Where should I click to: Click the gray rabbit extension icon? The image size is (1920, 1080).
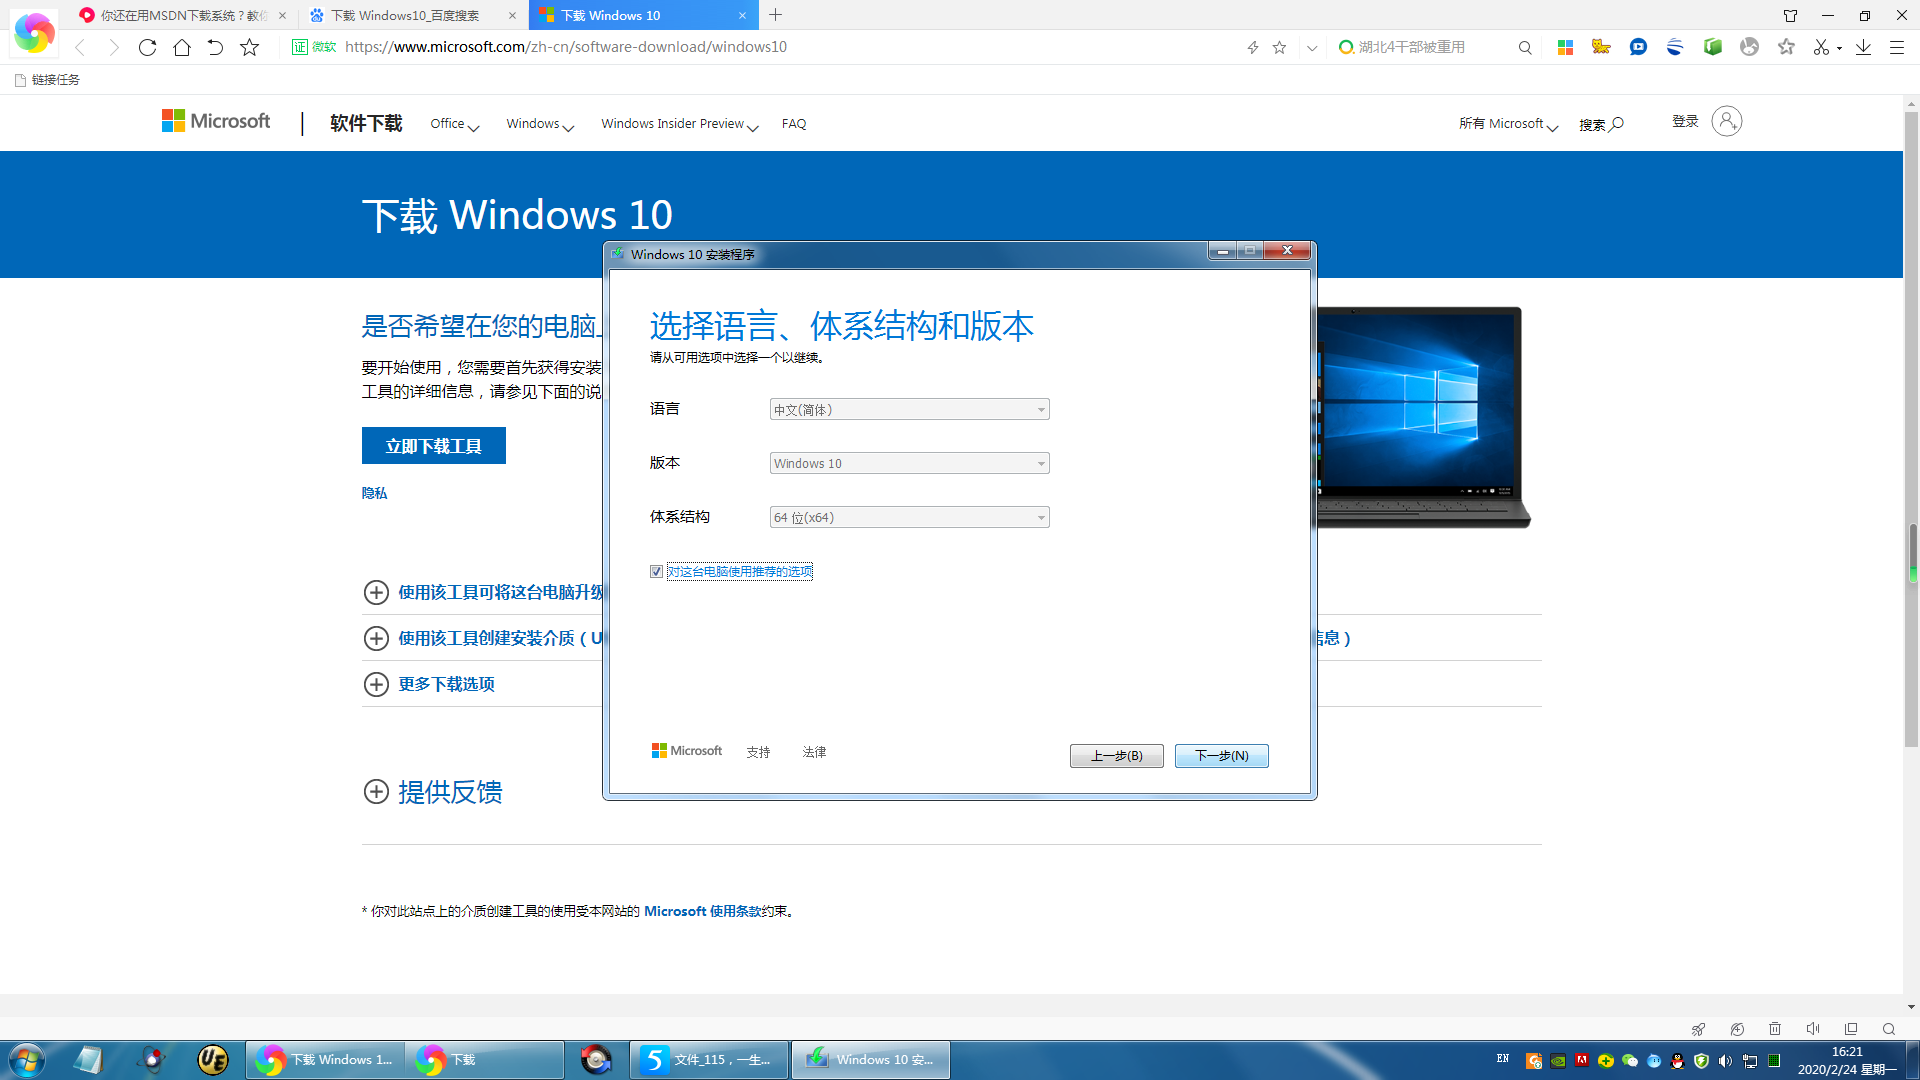pos(1749,47)
